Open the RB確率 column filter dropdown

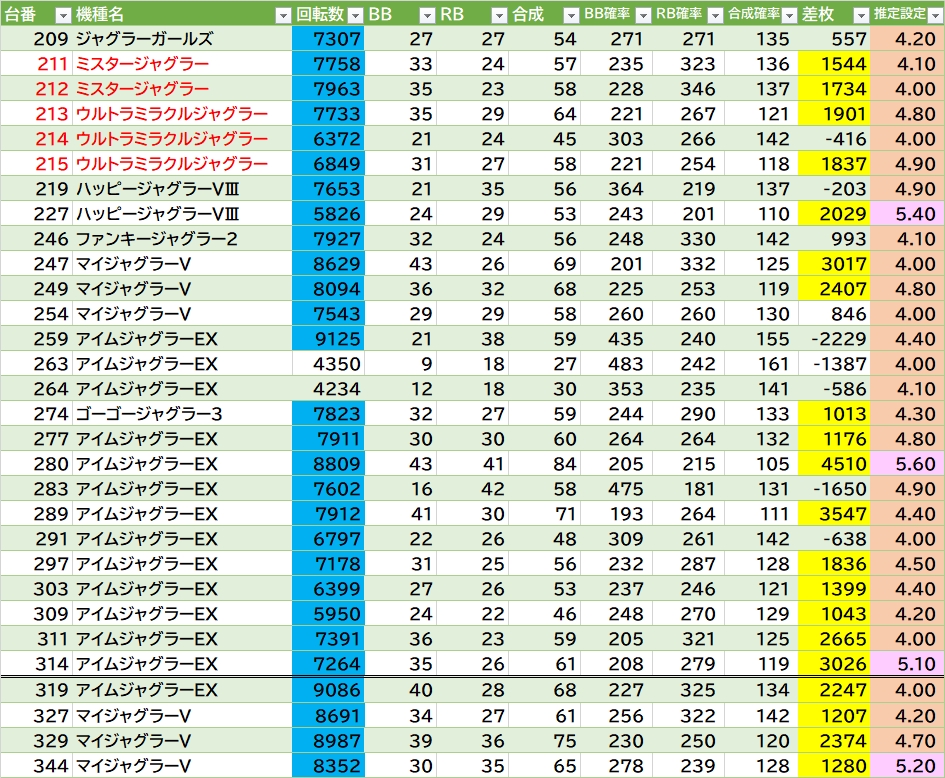[715, 15]
